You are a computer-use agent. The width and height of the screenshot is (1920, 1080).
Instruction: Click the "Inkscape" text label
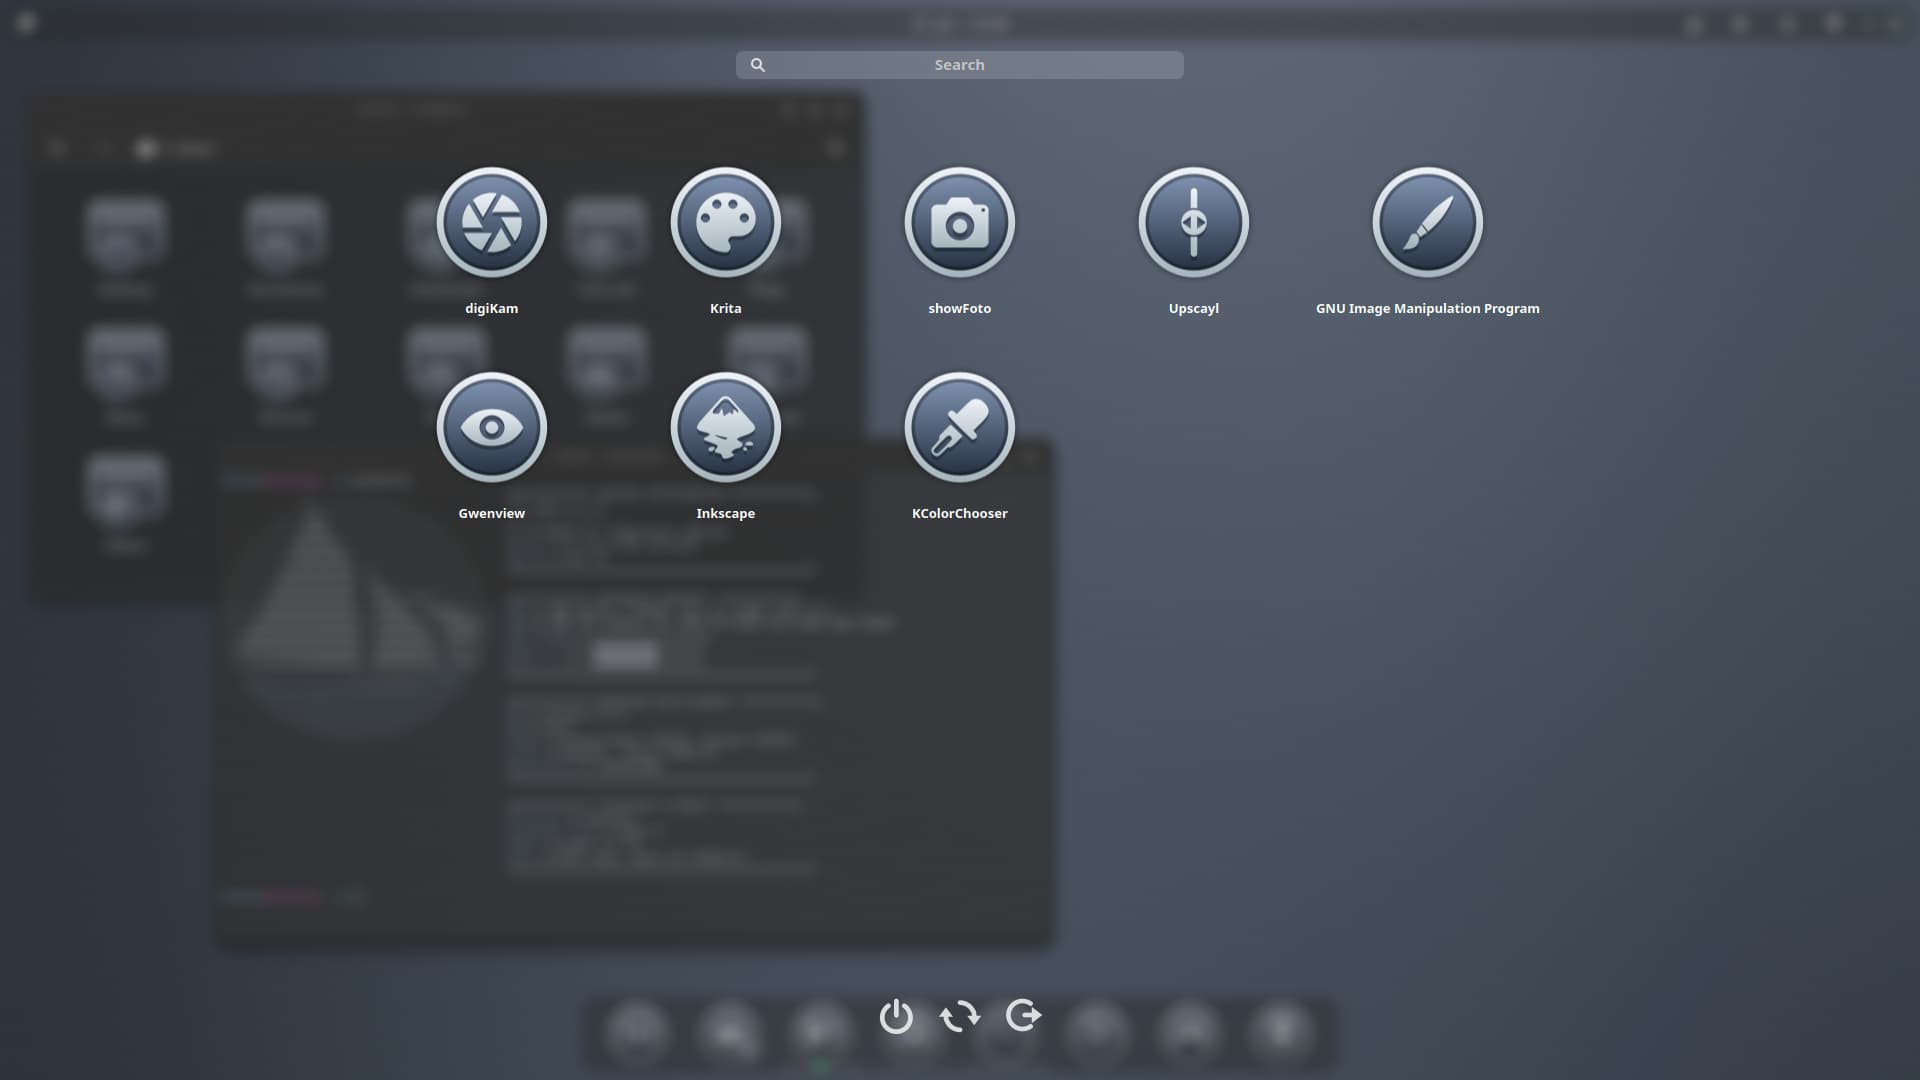click(725, 513)
